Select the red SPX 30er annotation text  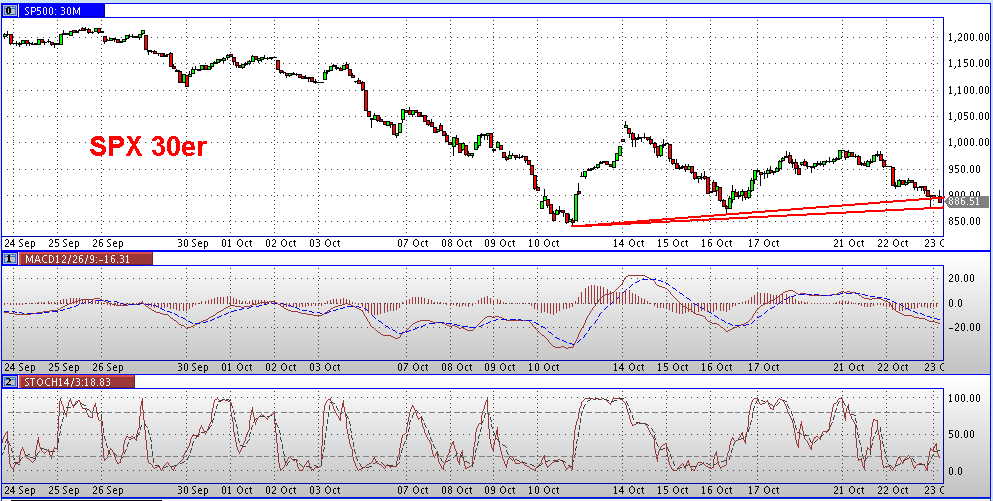[148, 147]
